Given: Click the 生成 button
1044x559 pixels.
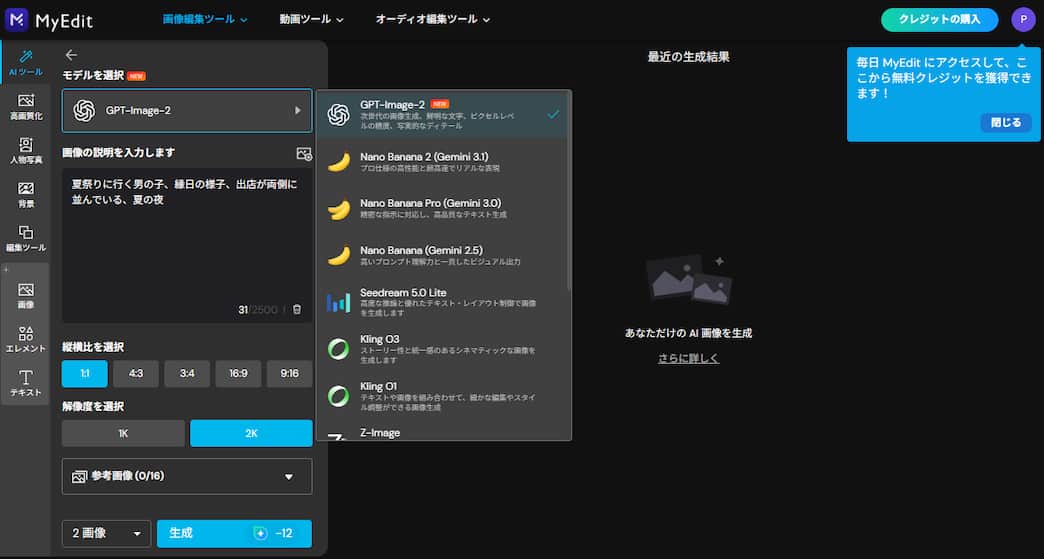Looking at the screenshot, I should [234, 534].
